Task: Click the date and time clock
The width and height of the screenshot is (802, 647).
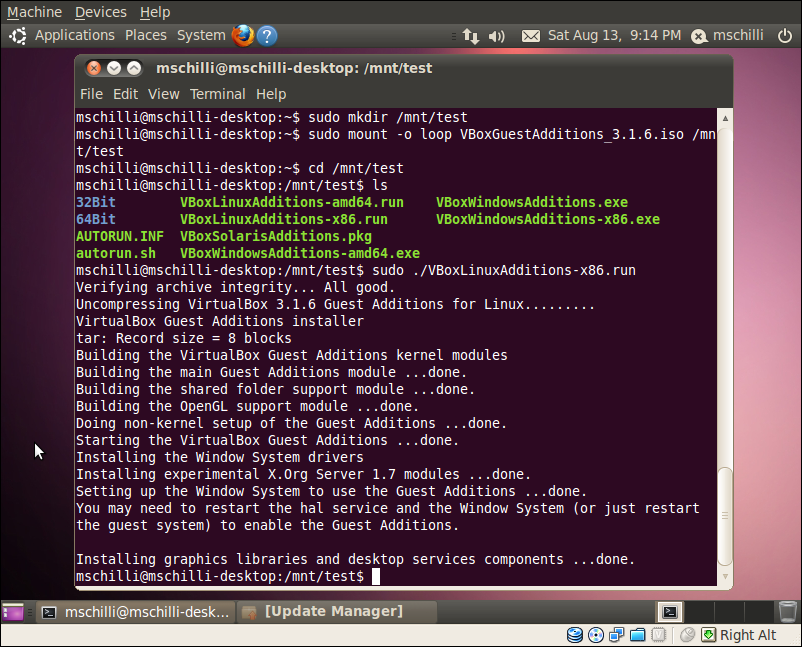Action: (614, 35)
